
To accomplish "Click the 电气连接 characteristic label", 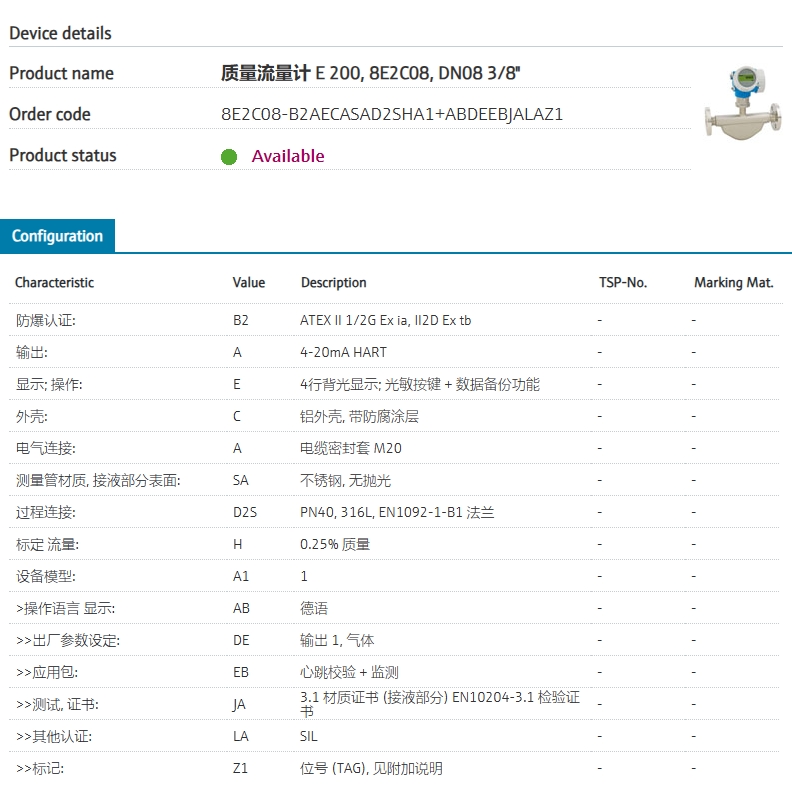I will coord(46,448).
